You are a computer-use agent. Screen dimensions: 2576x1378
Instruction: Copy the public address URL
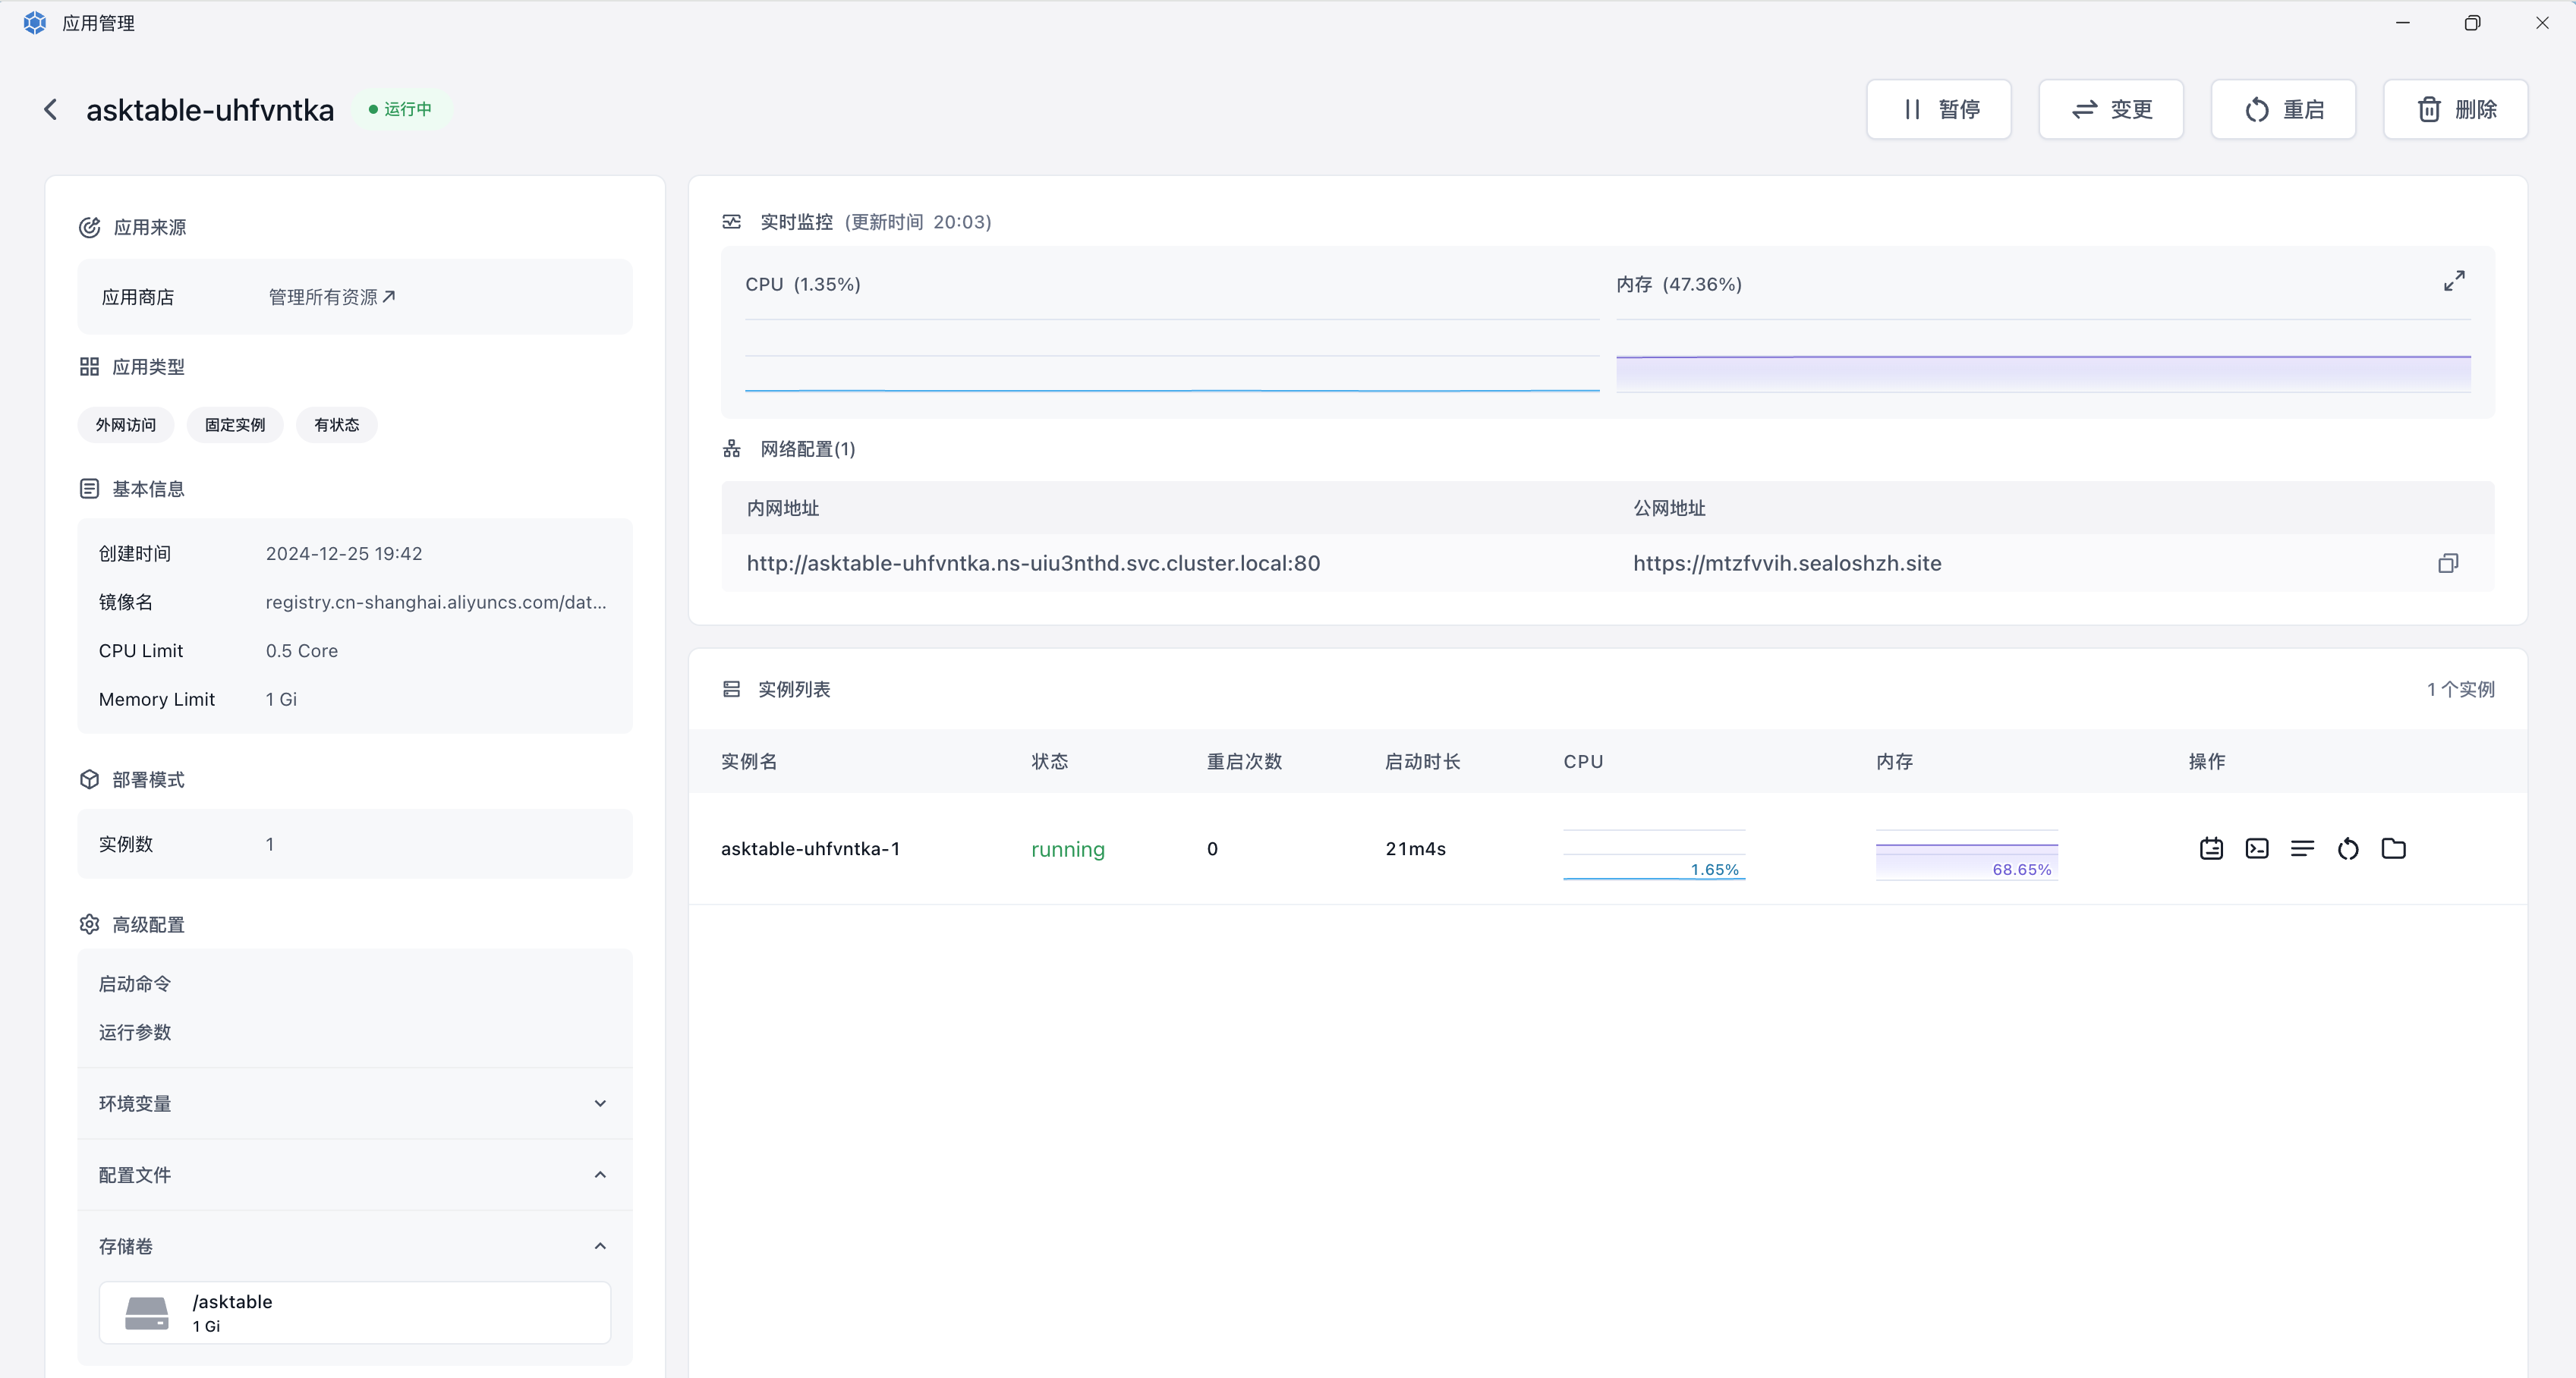point(2447,564)
